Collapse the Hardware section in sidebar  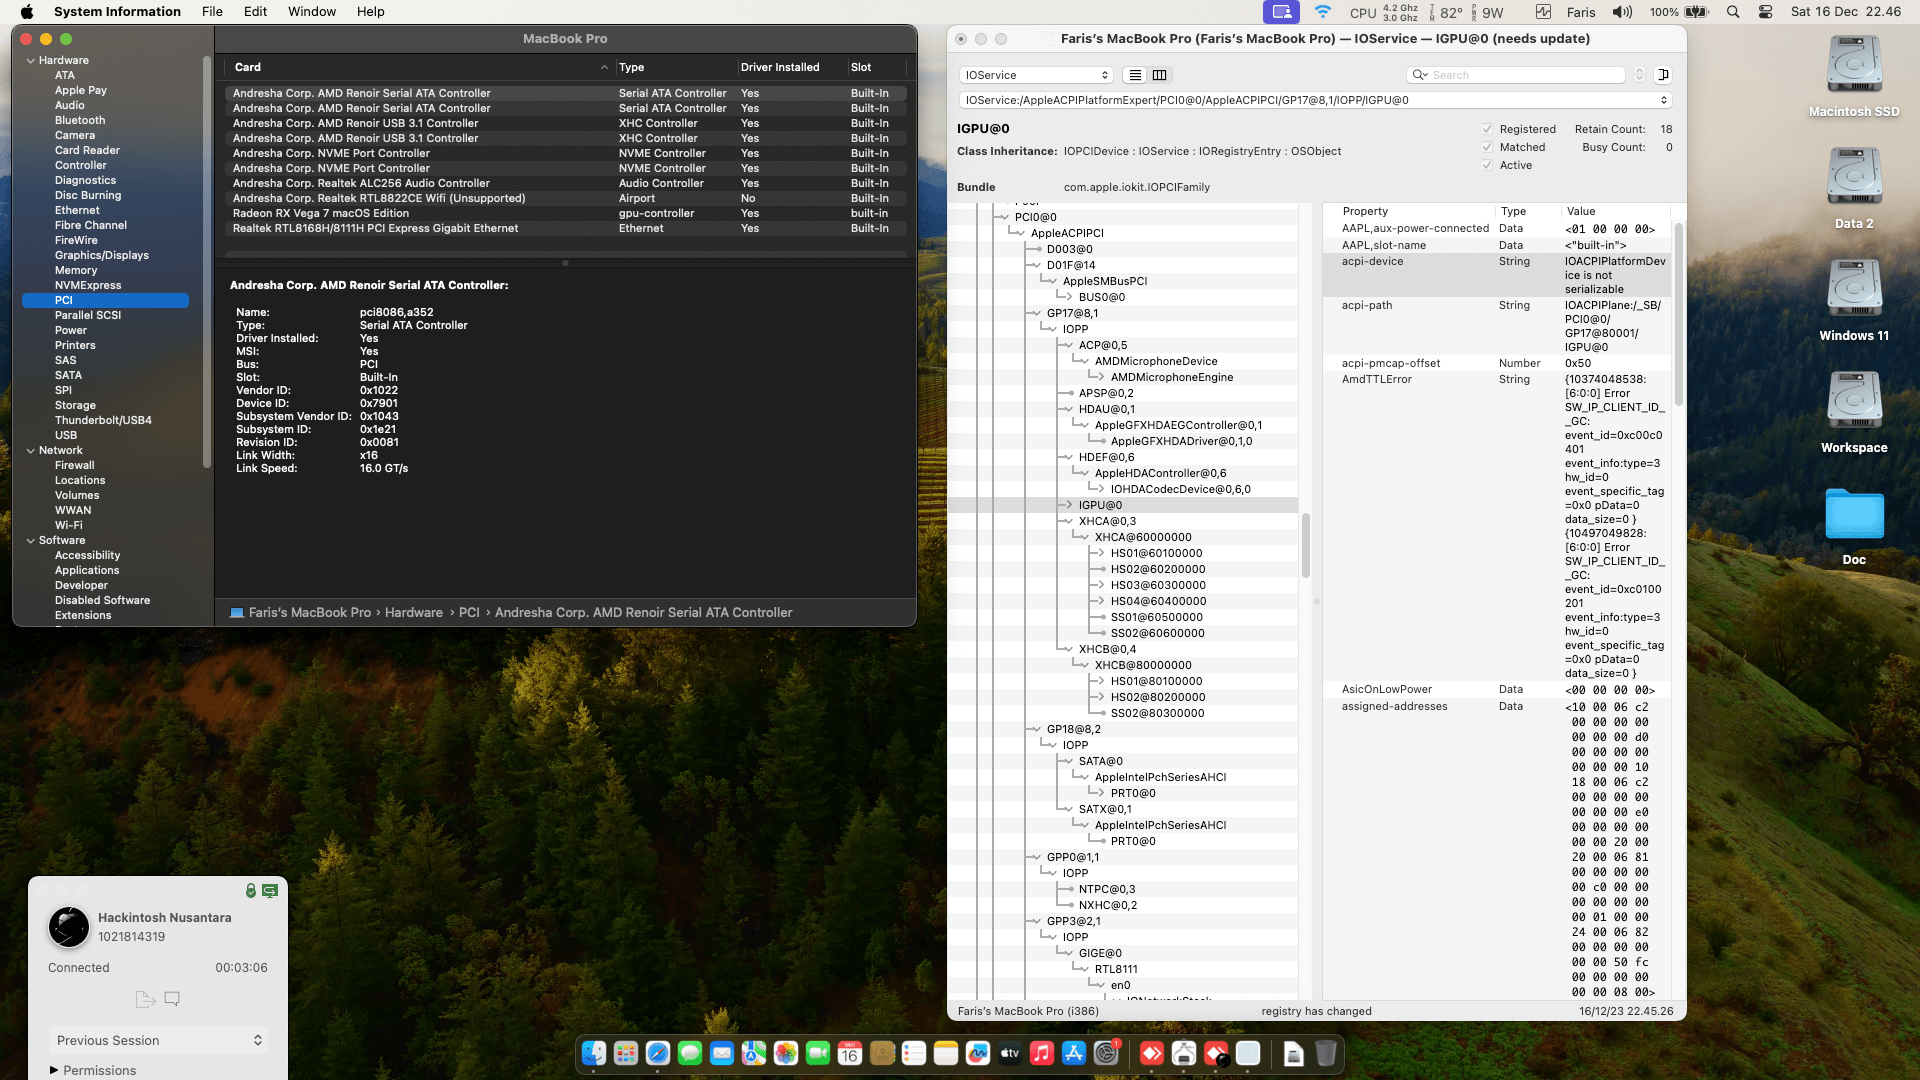tap(30, 61)
